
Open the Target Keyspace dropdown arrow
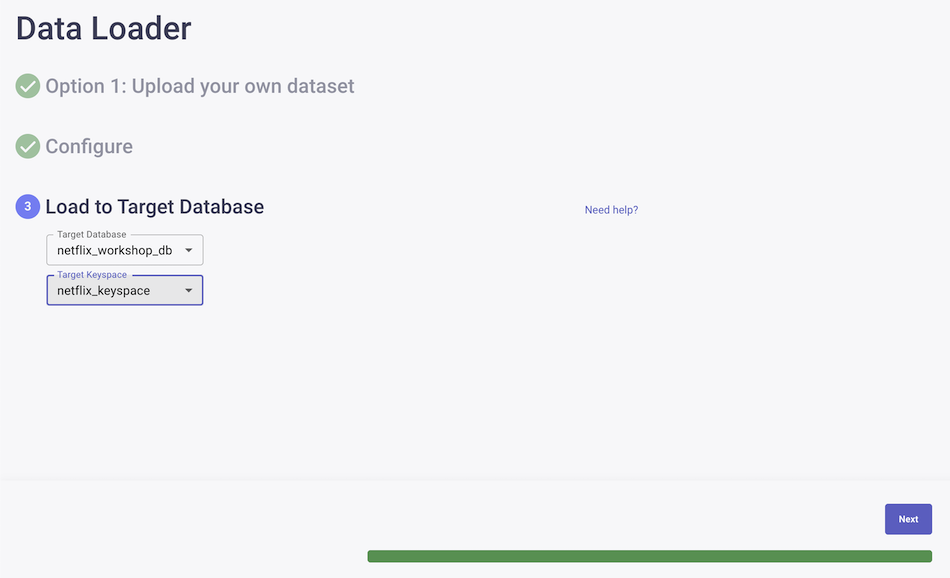[188, 290]
